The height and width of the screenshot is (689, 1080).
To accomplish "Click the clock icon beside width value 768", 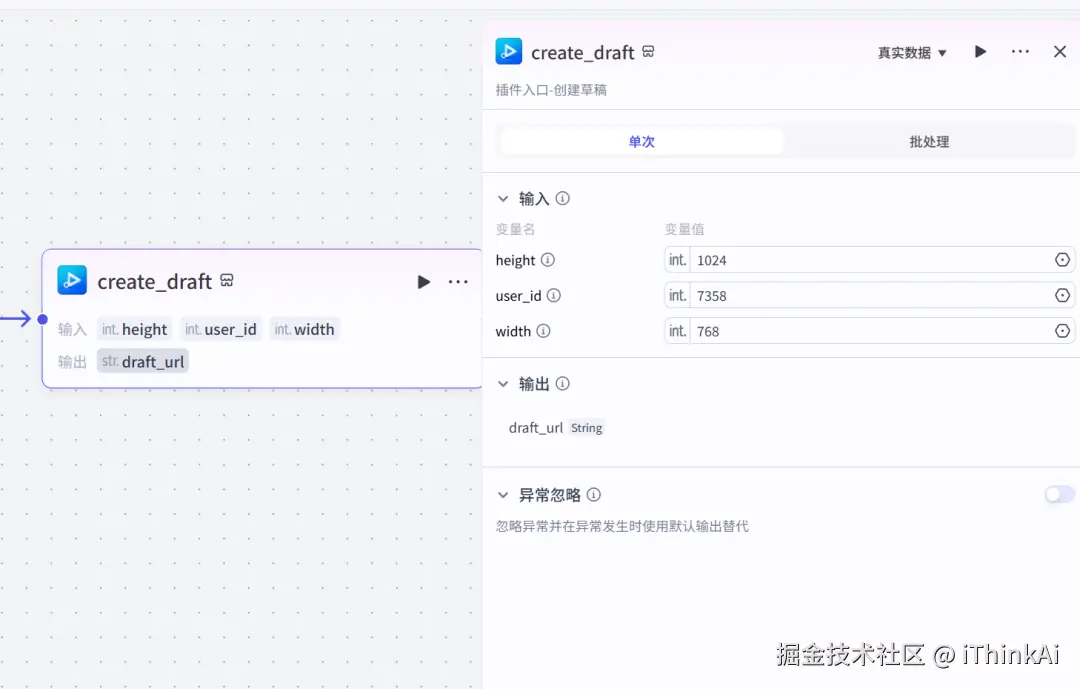I will 1062,330.
